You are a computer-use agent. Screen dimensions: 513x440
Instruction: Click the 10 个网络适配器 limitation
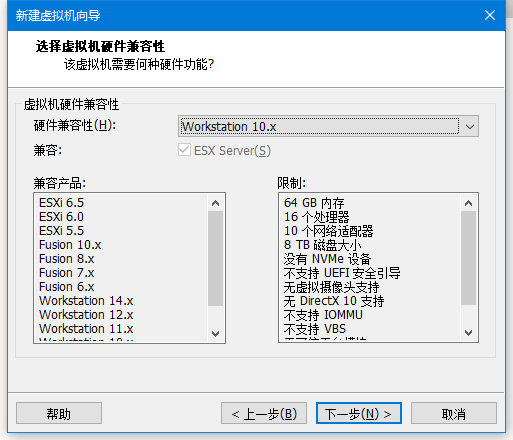[329, 231]
